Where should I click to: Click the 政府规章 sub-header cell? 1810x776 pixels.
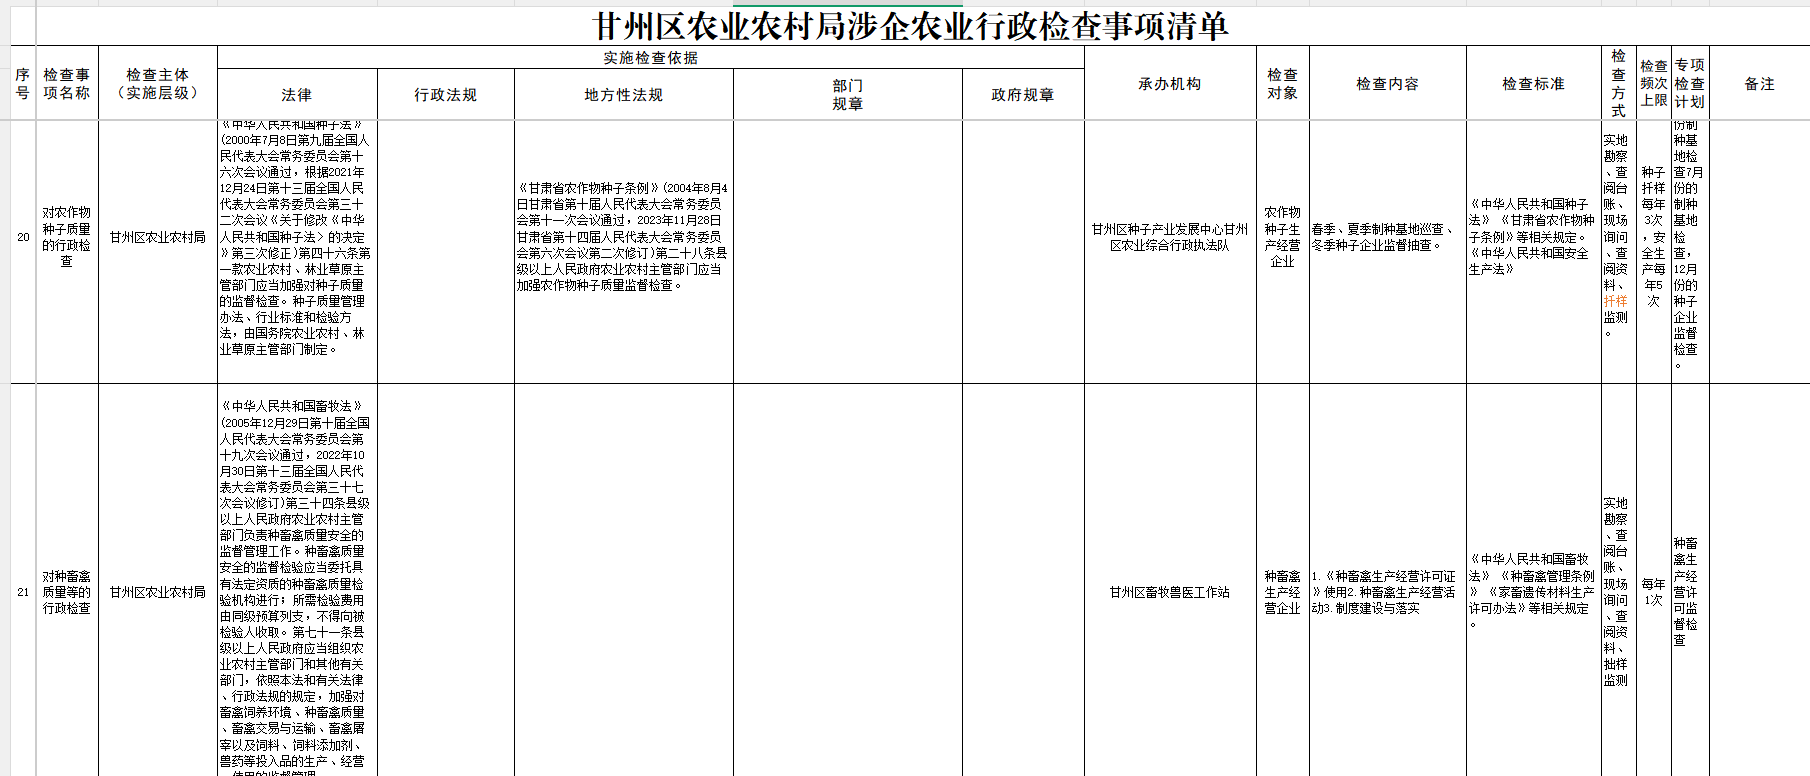click(1023, 95)
